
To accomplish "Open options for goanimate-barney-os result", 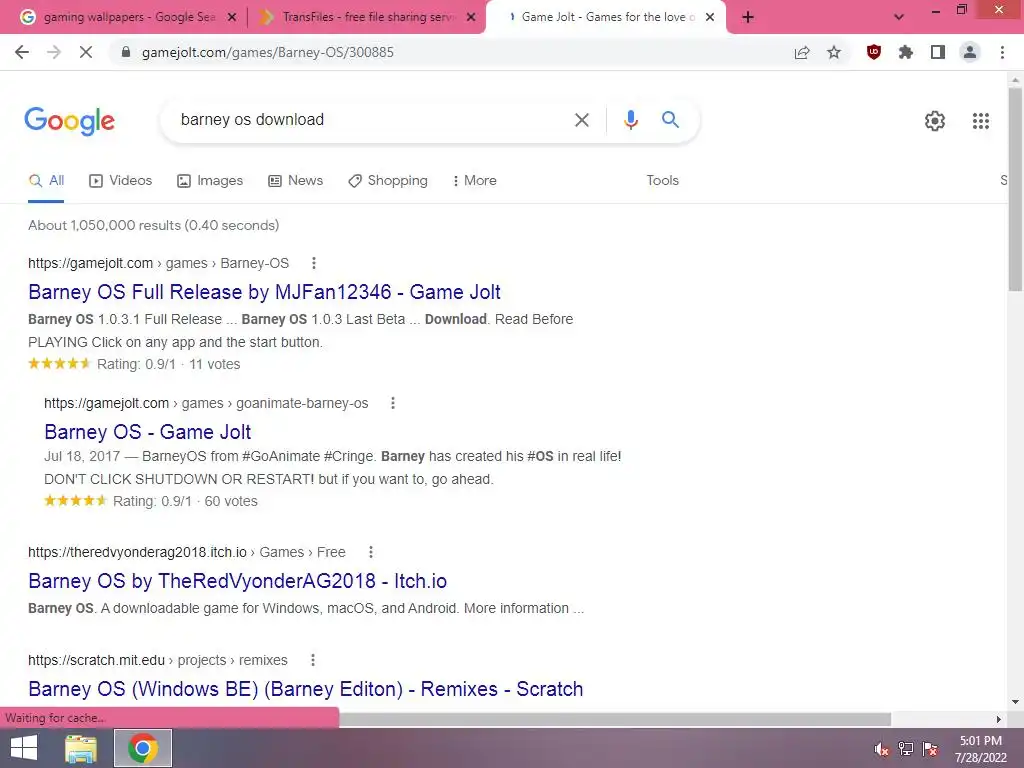I will [x=392, y=404].
